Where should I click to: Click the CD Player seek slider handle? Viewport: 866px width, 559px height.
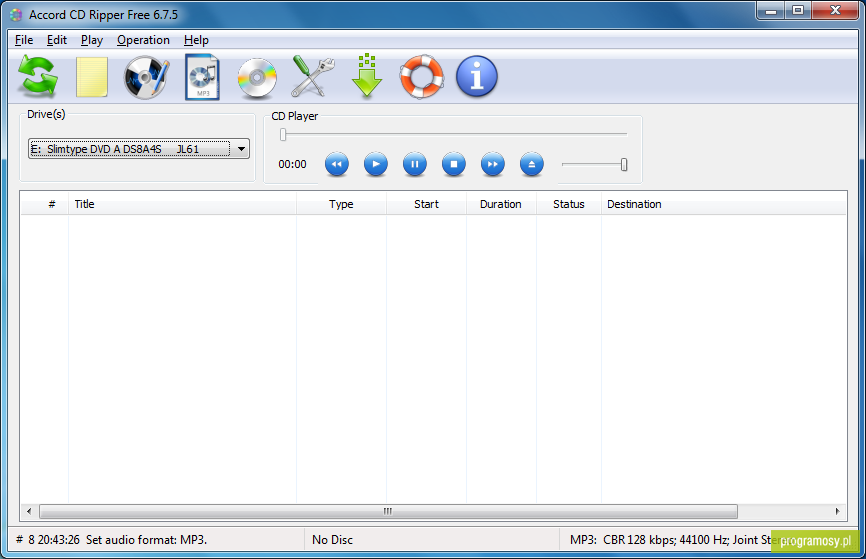[283, 134]
